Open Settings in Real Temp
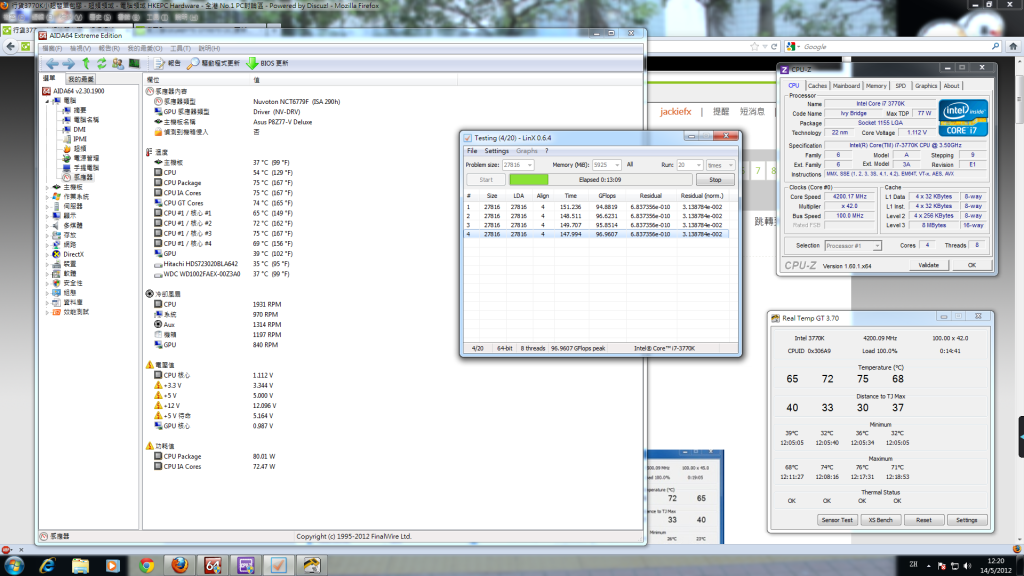Image resolution: width=1024 pixels, height=576 pixels. 967,520
